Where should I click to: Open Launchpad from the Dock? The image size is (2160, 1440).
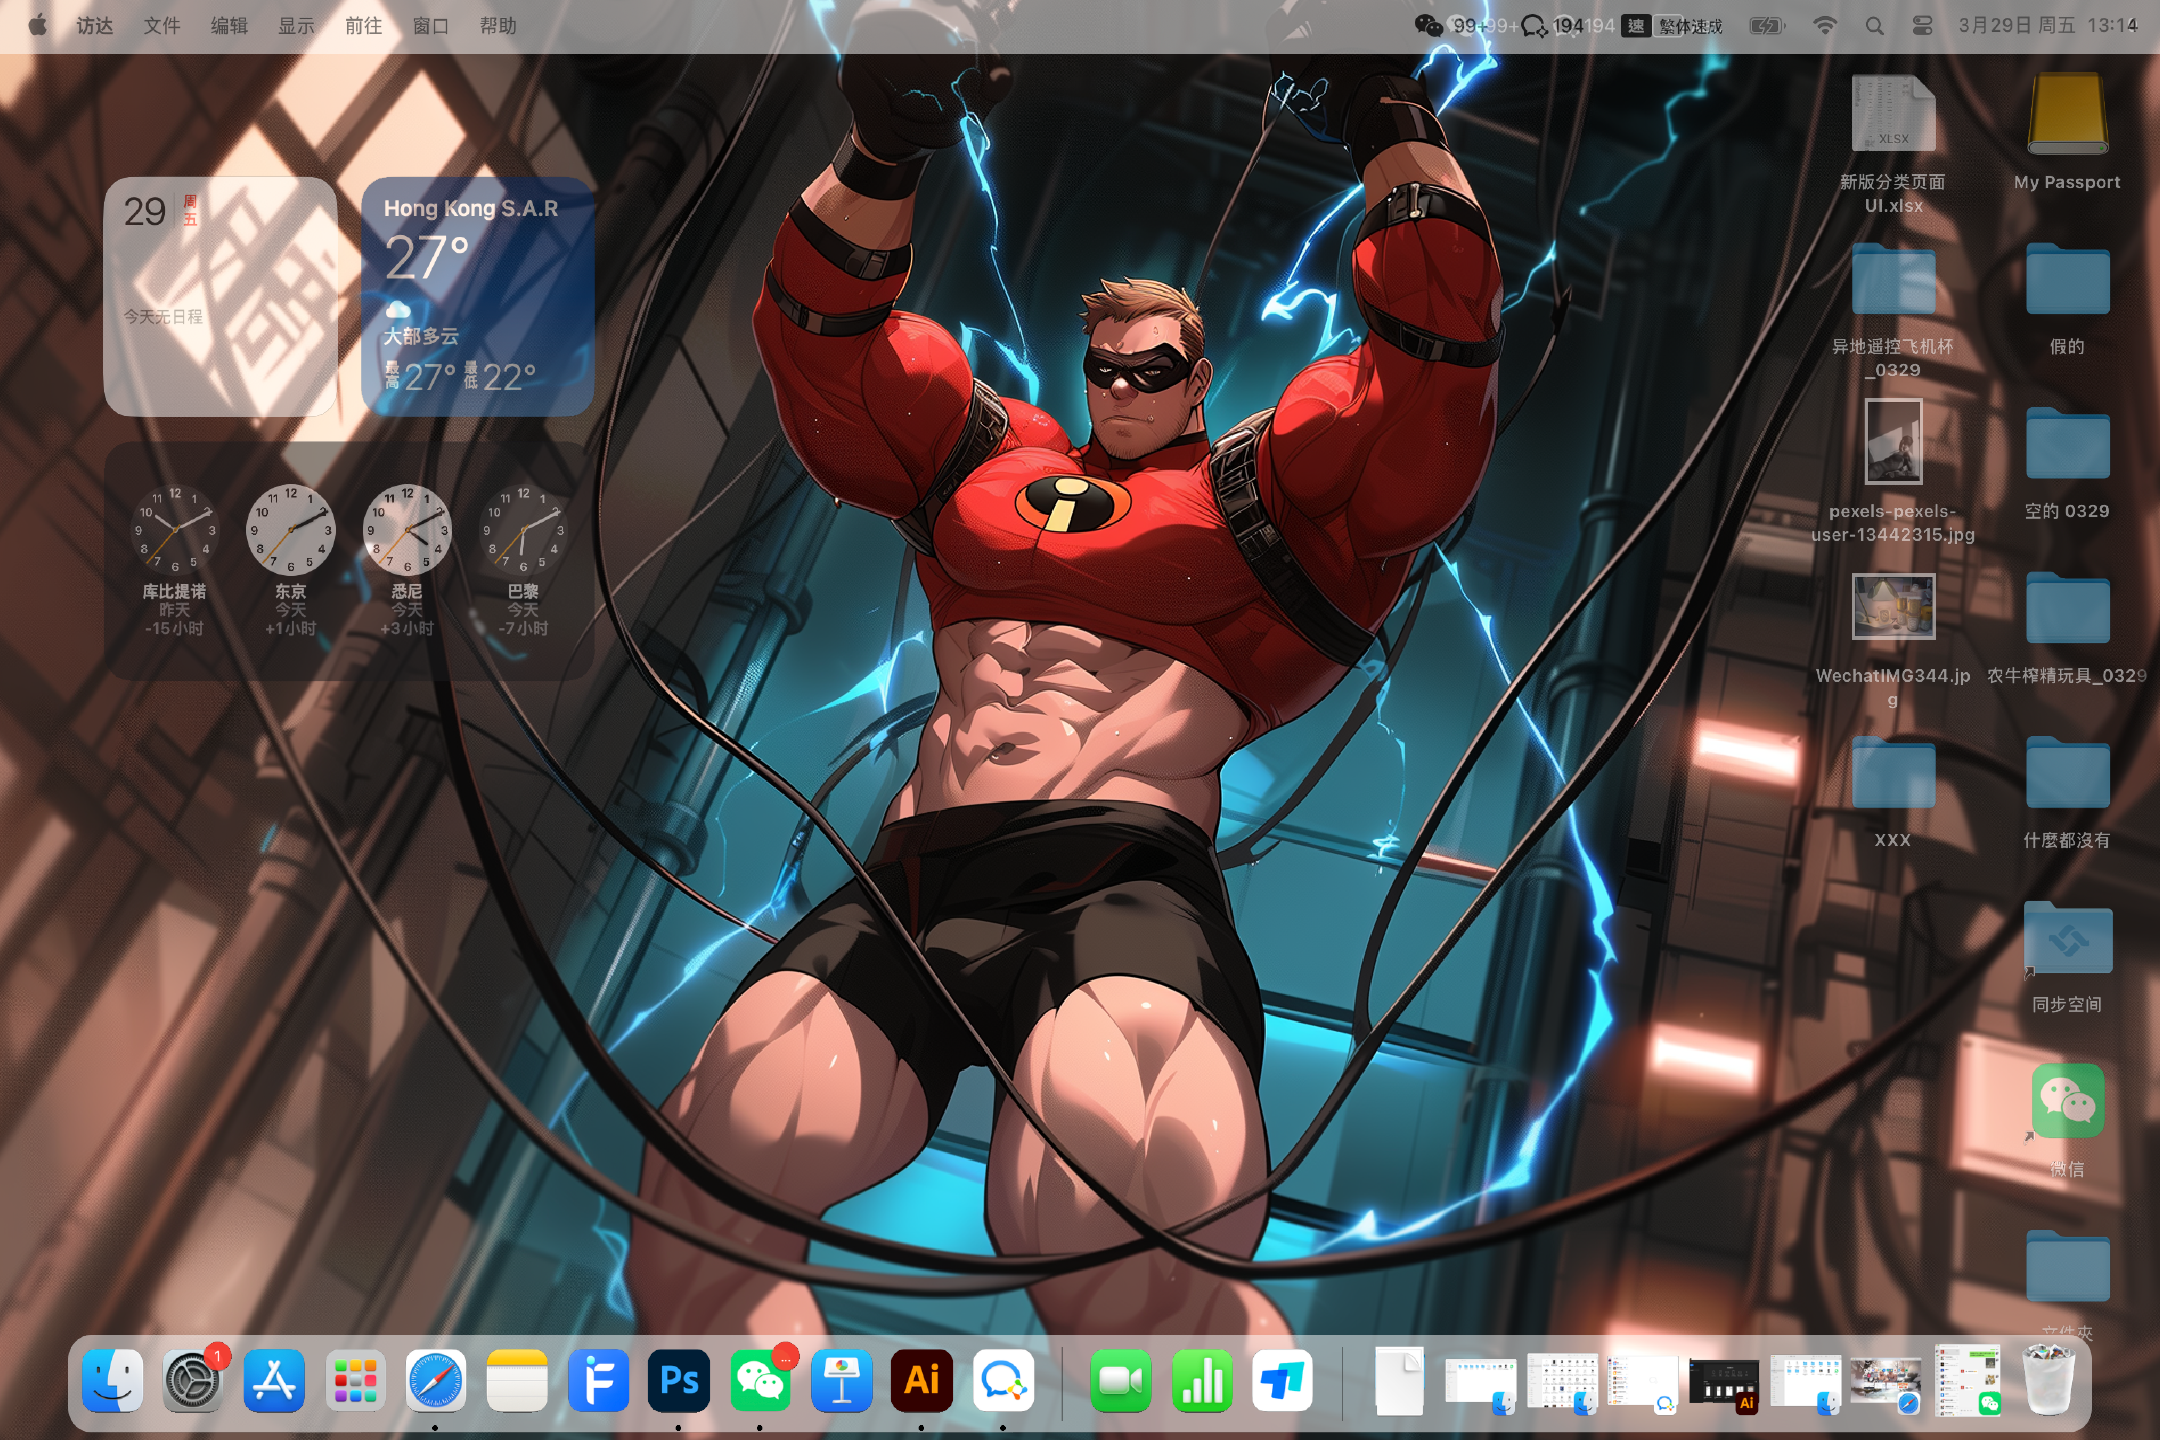pyautogui.click(x=355, y=1381)
